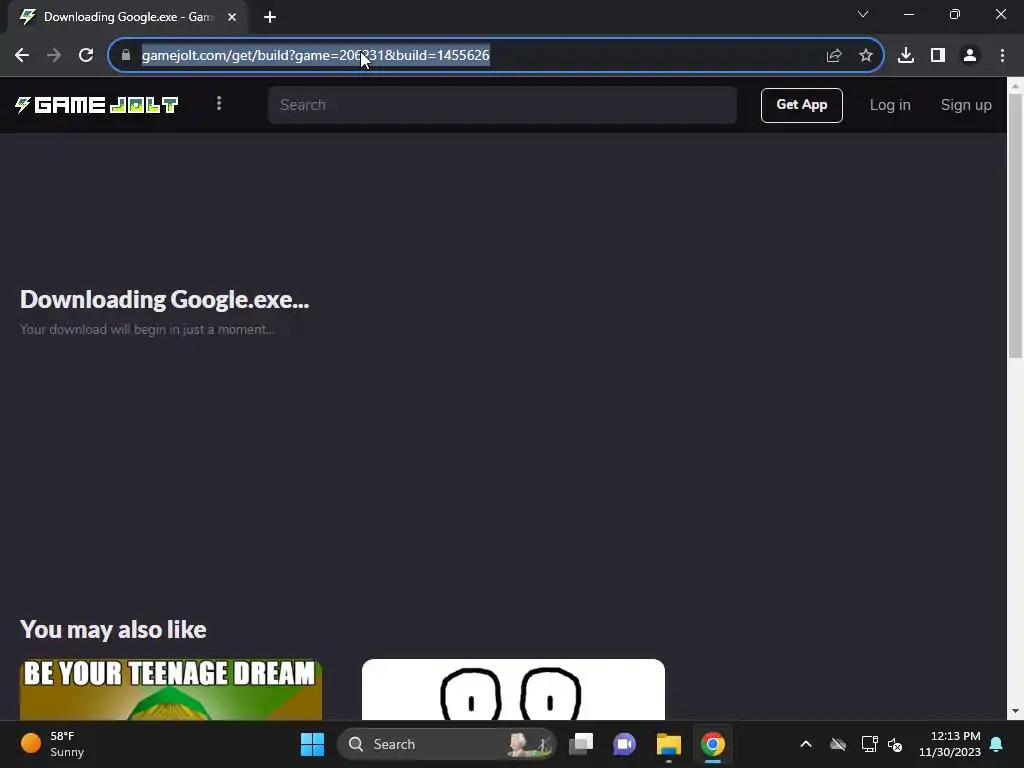Click the 'You may also like' heading
Screen dimensions: 1024x768
coord(113,629)
